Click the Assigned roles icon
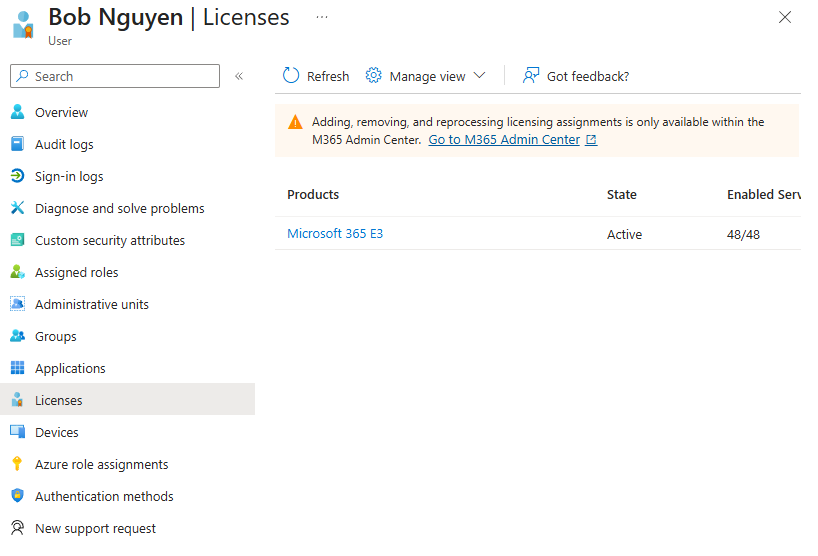Screen dimensions: 818x556 (x=17, y=272)
